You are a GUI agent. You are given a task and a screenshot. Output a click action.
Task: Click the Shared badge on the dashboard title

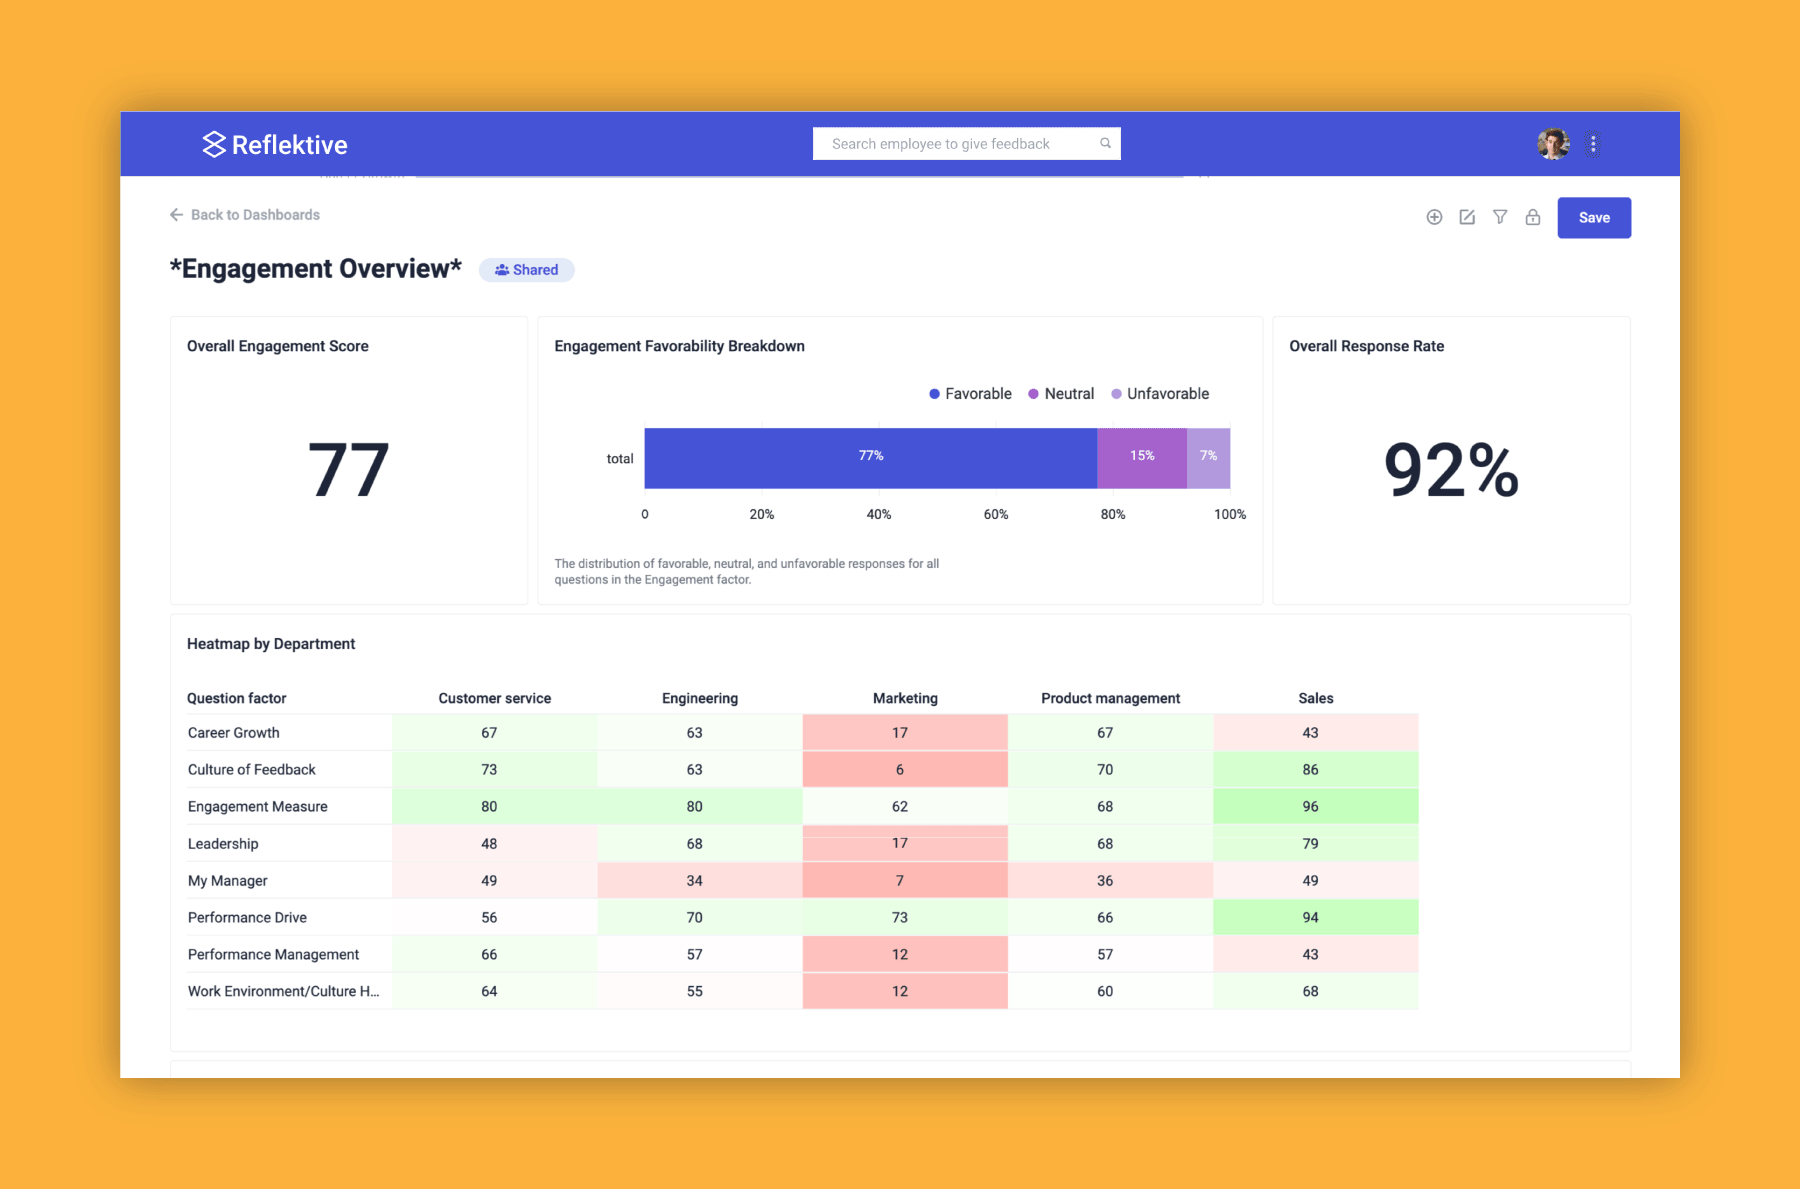527,270
